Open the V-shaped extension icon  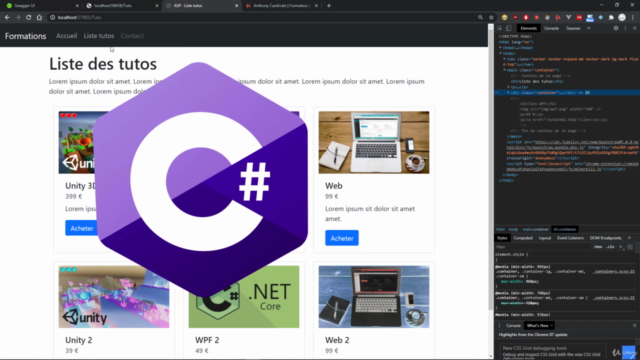(569, 18)
